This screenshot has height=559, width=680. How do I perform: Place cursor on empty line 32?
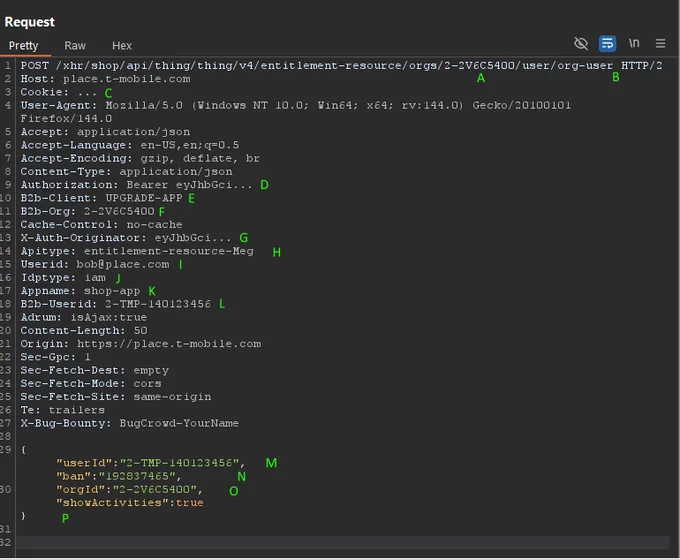coord(343,542)
